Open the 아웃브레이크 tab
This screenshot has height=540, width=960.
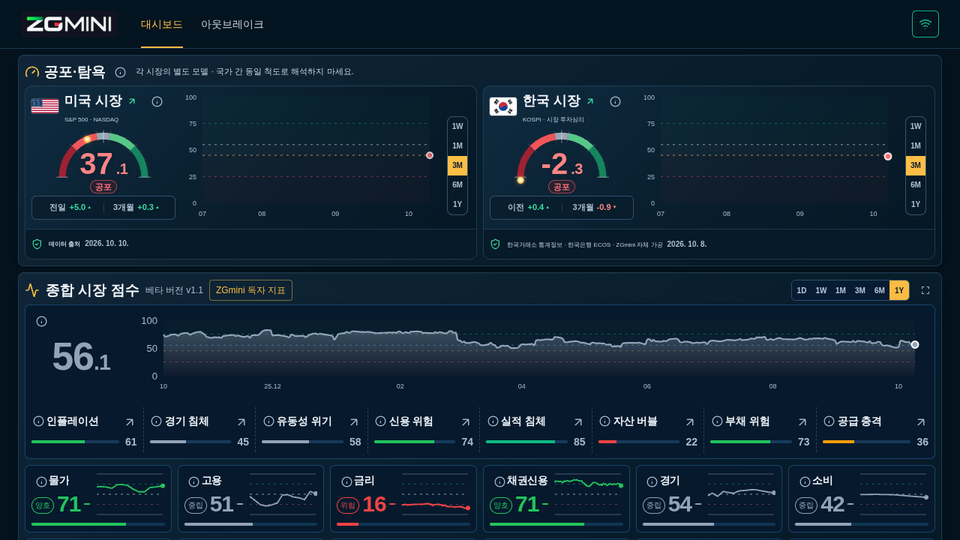232,24
